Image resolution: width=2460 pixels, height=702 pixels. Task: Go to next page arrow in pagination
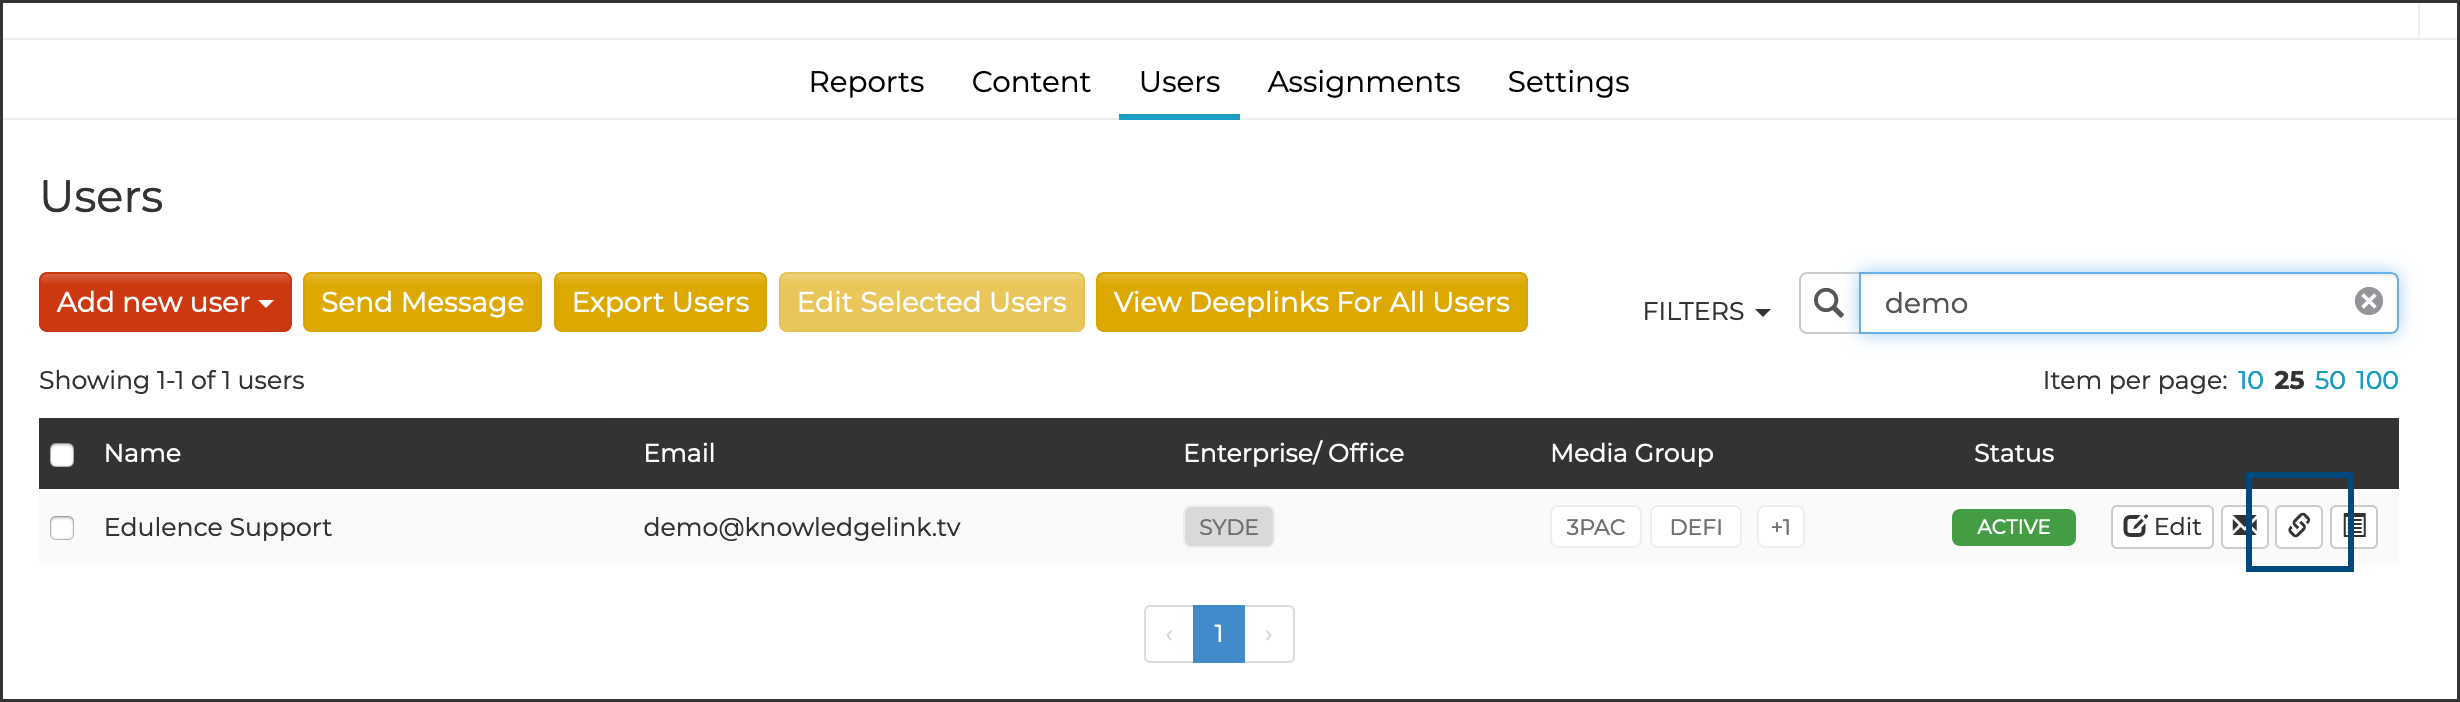[1269, 634]
